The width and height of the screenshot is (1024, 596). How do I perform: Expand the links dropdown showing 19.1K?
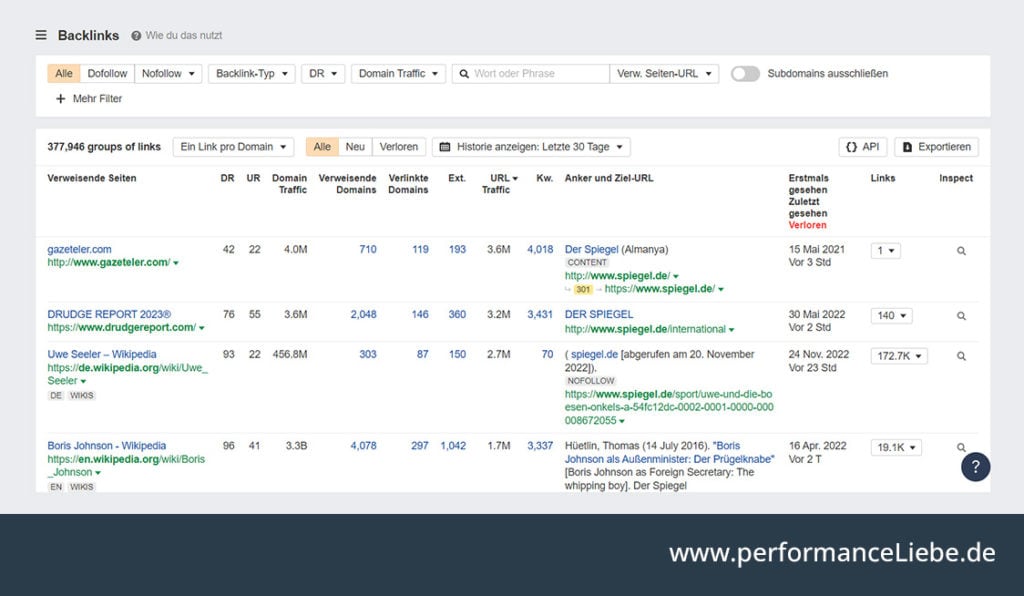click(x=896, y=447)
